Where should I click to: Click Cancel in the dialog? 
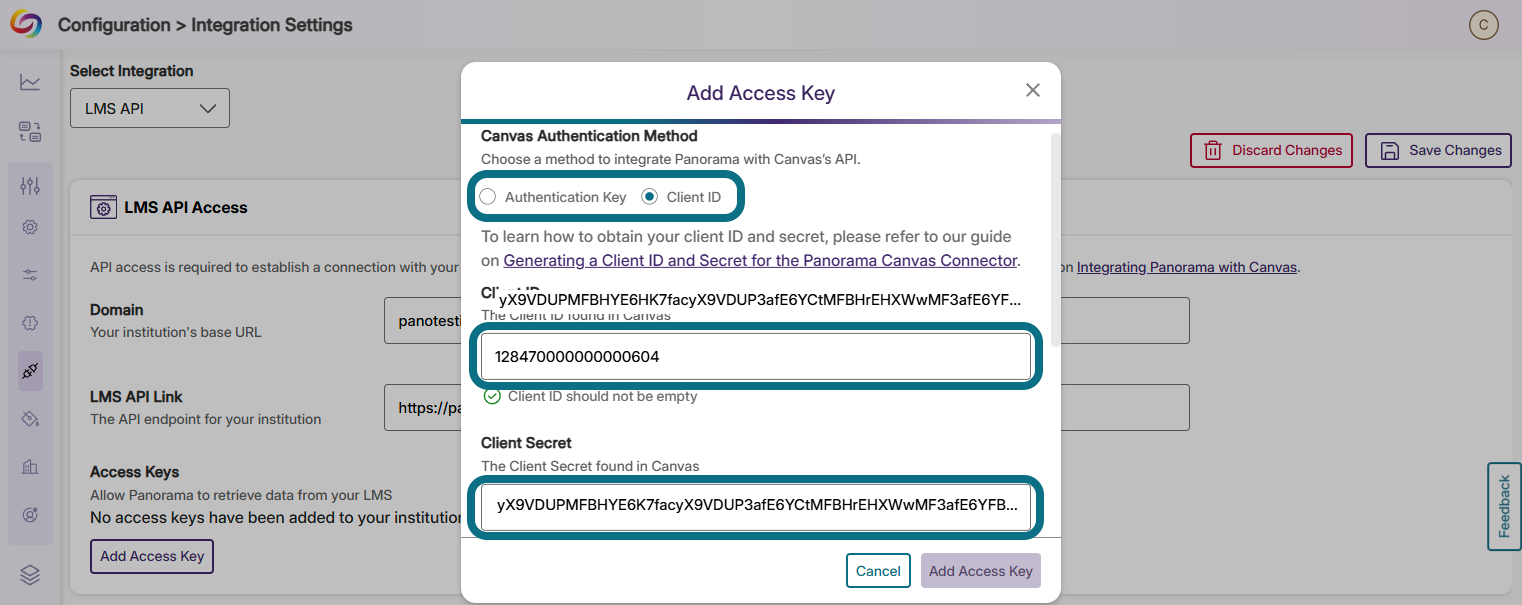click(x=878, y=571)
